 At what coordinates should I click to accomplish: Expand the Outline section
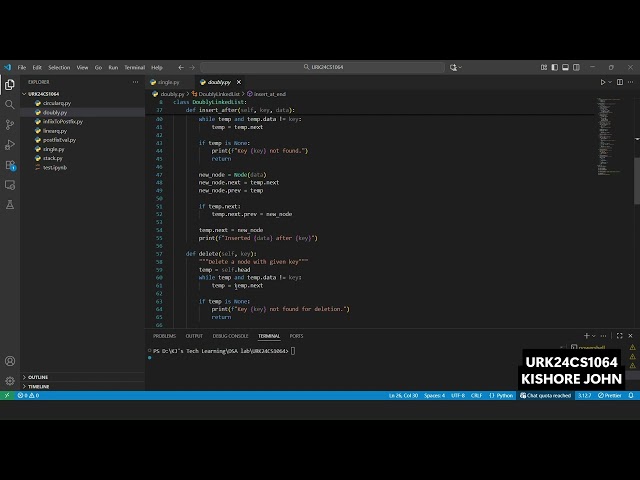tap(38, 377)
